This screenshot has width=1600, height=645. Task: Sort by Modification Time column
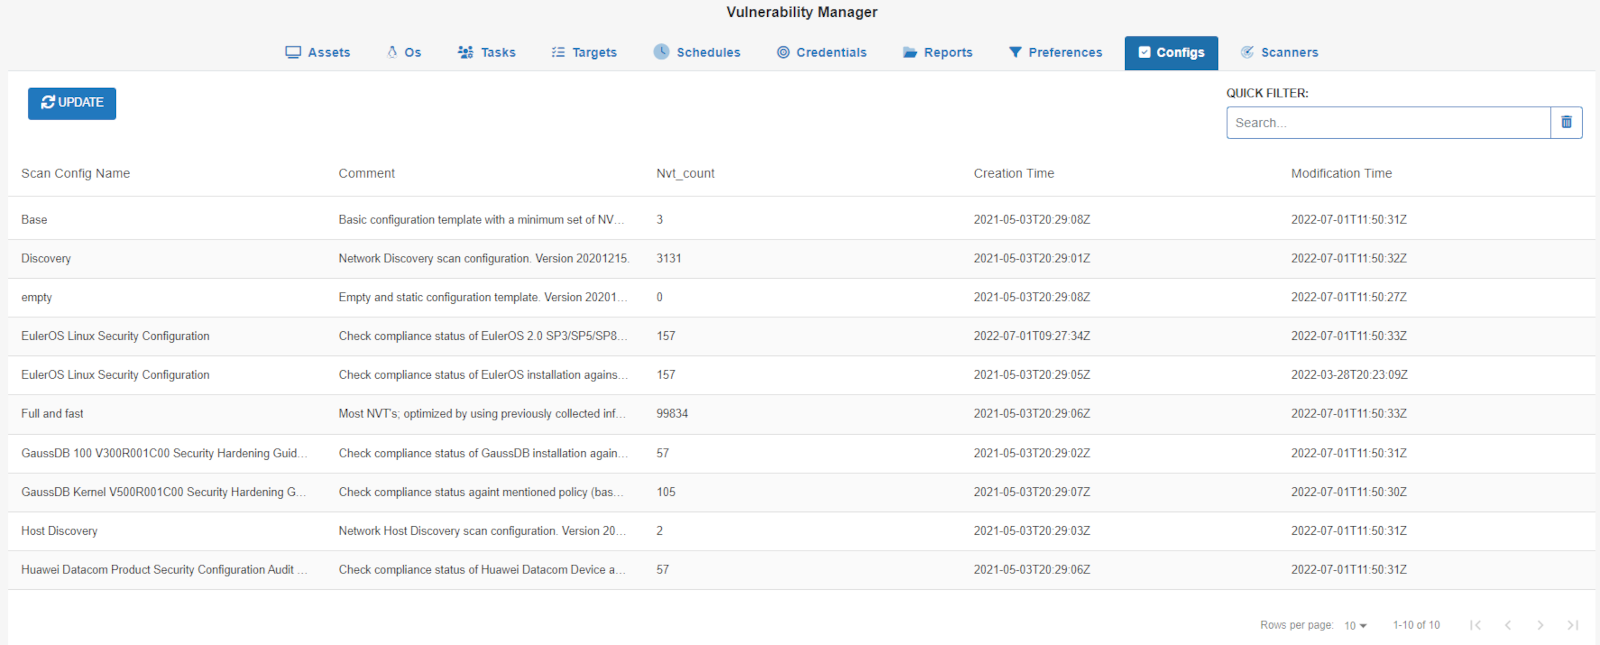(1341, 174)
